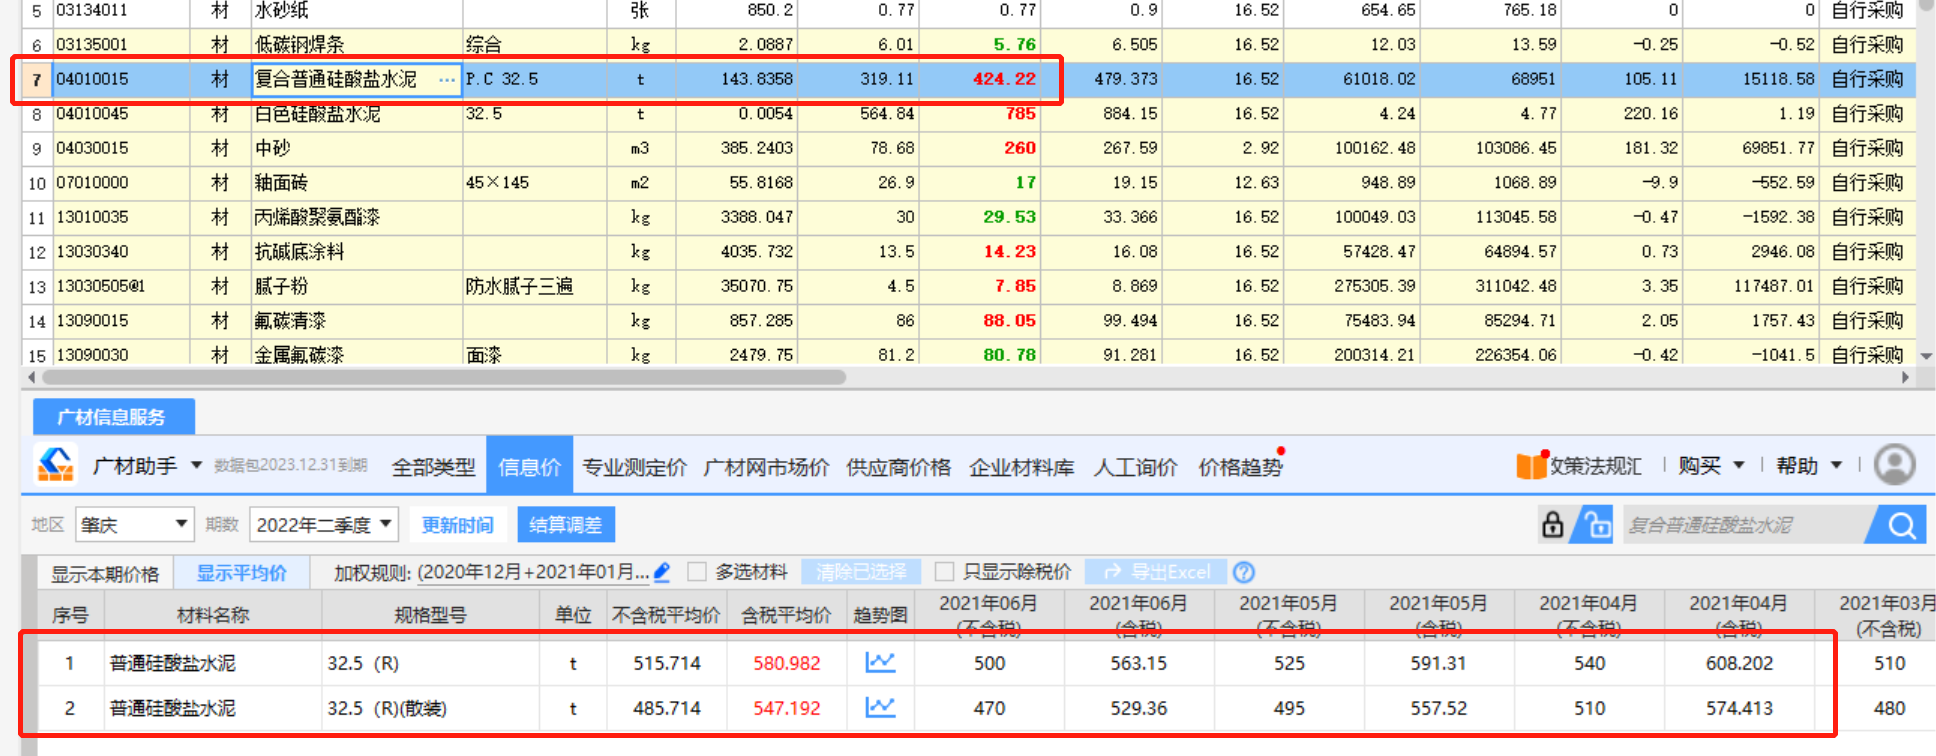Screen dimensions: 1936x756
Task: Open the user account avatar icon
Action: tap(1894, 465)
